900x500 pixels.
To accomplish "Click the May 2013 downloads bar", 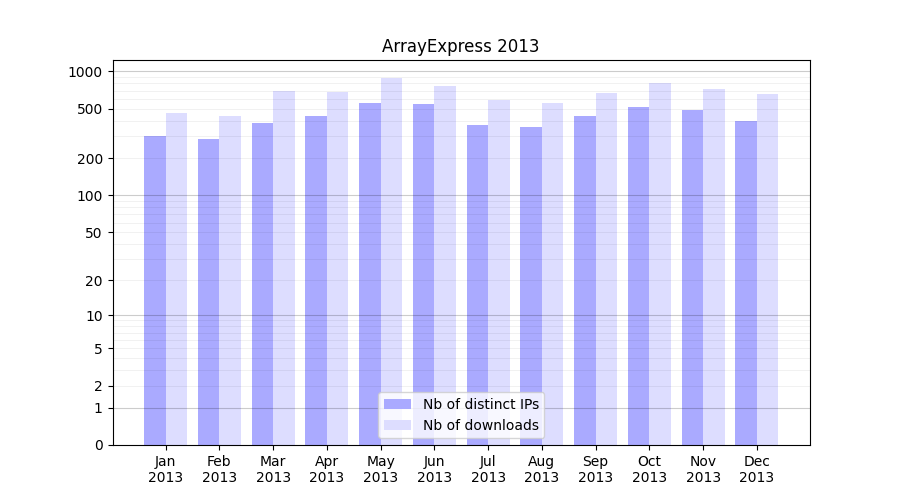I will point(391,260).
